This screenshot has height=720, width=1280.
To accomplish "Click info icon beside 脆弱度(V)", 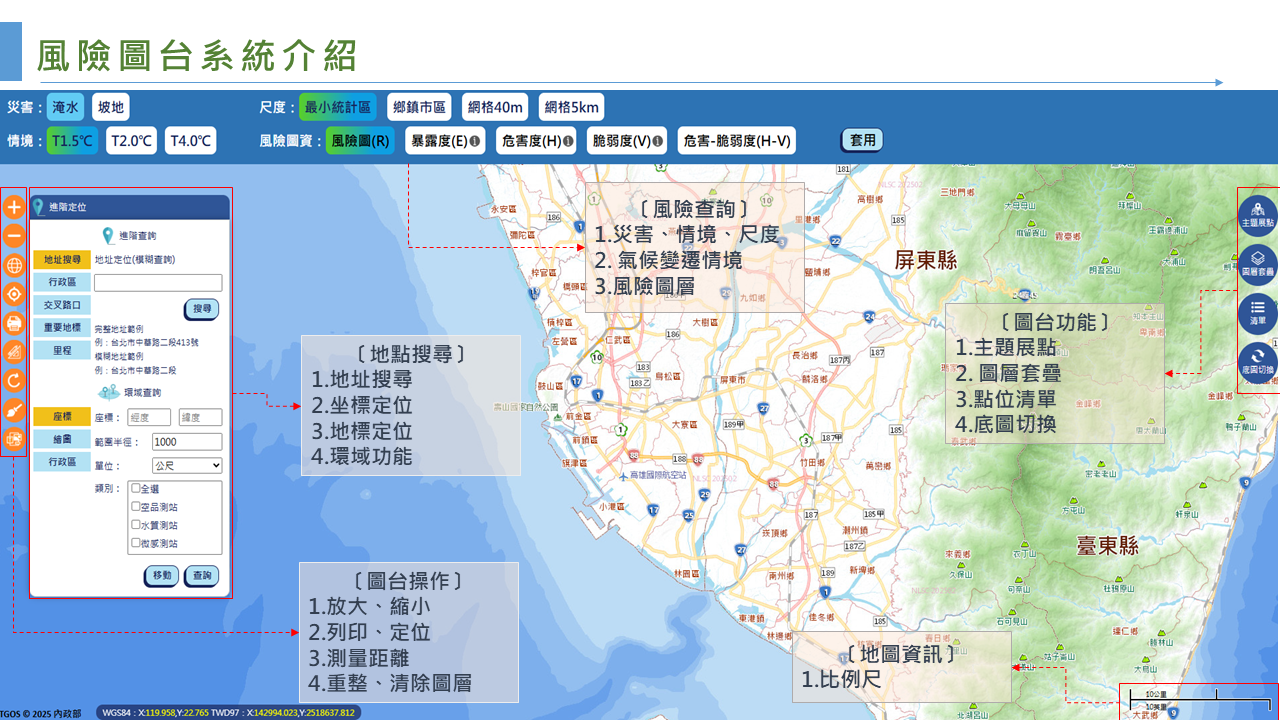I will pos(658,141).
